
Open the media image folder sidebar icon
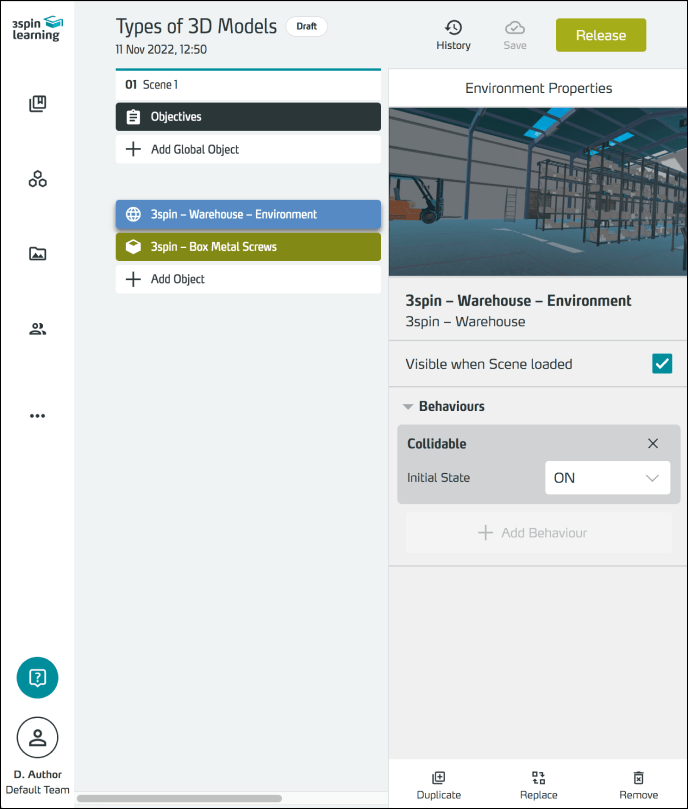pyautogui.click(x=37, y=253)
